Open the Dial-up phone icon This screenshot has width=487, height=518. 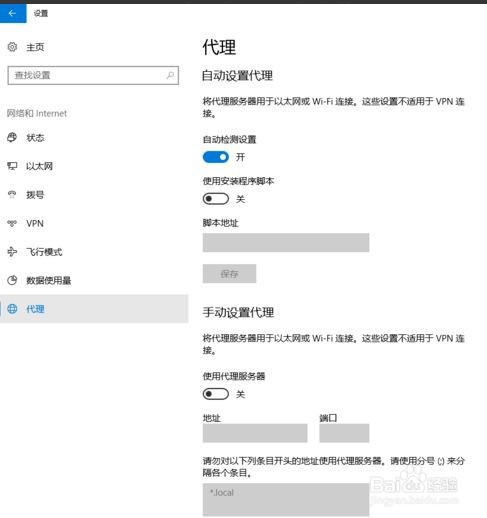[12, 194]
